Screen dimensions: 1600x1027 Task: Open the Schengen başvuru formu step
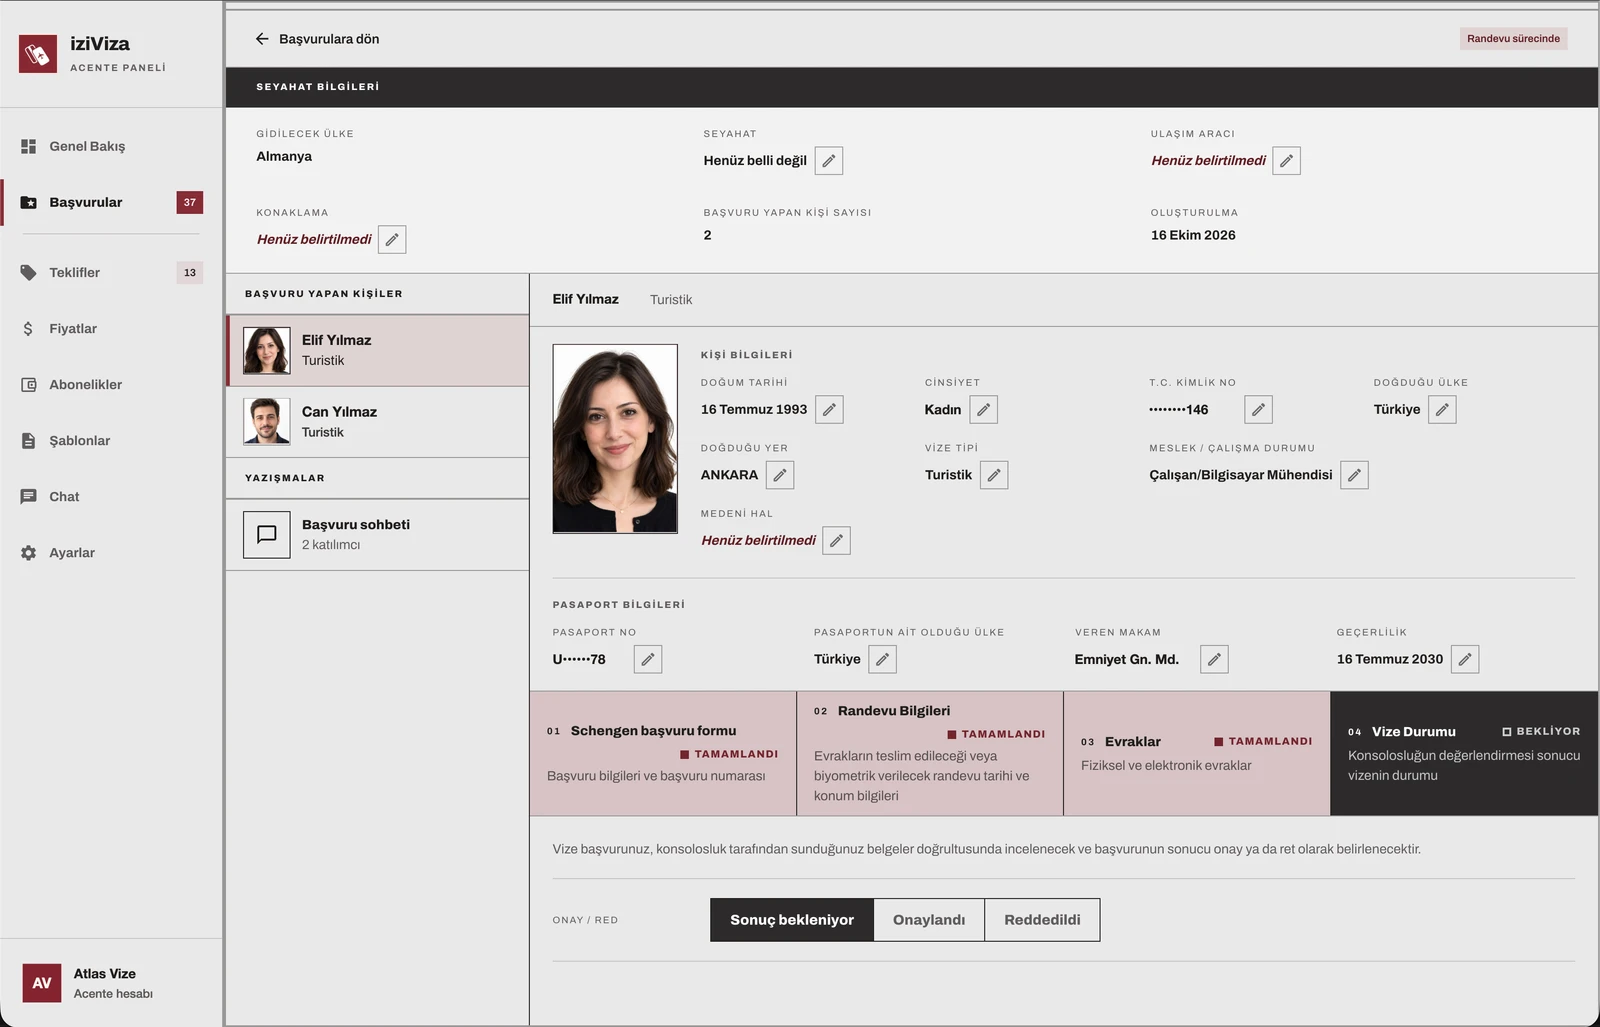[x=663, y=754]
